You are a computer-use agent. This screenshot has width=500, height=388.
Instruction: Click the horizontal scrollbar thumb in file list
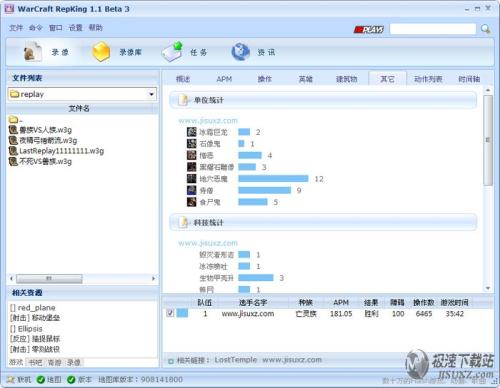[x=49, y=278]
